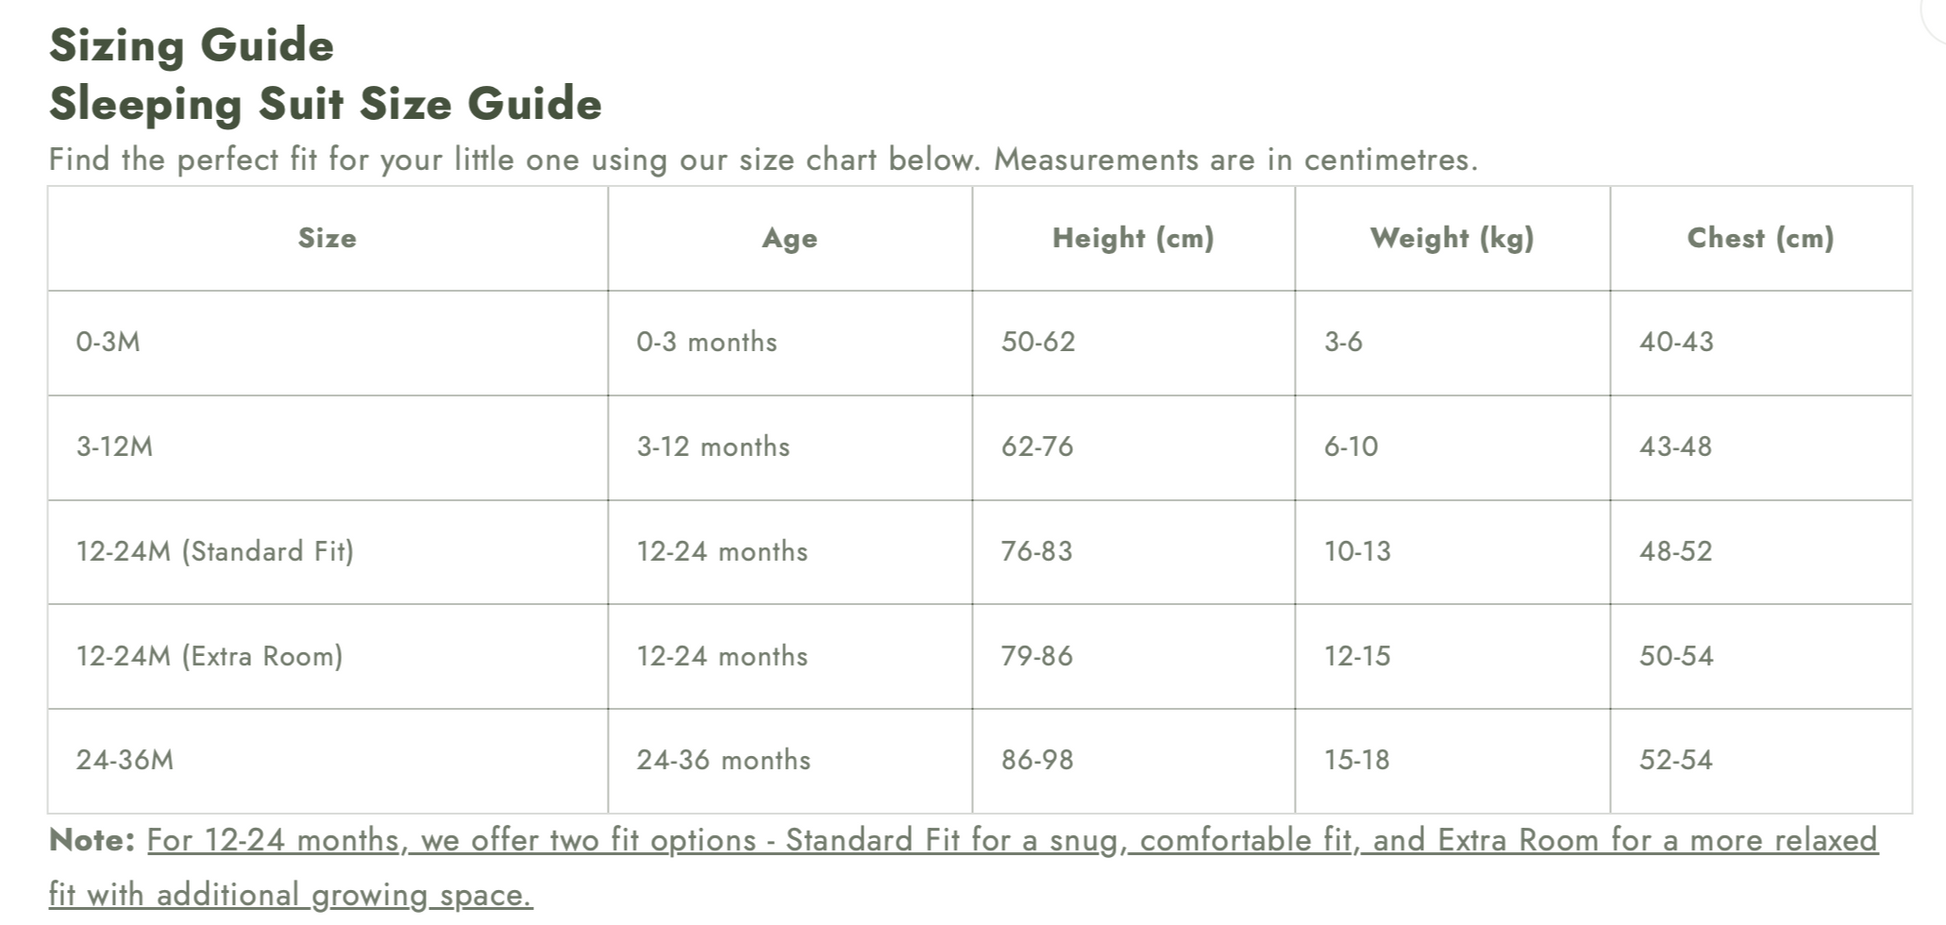Select the 12-24M (Extra Room) size cell
This screenshot has height=925, width=1946.
[210, 656]
